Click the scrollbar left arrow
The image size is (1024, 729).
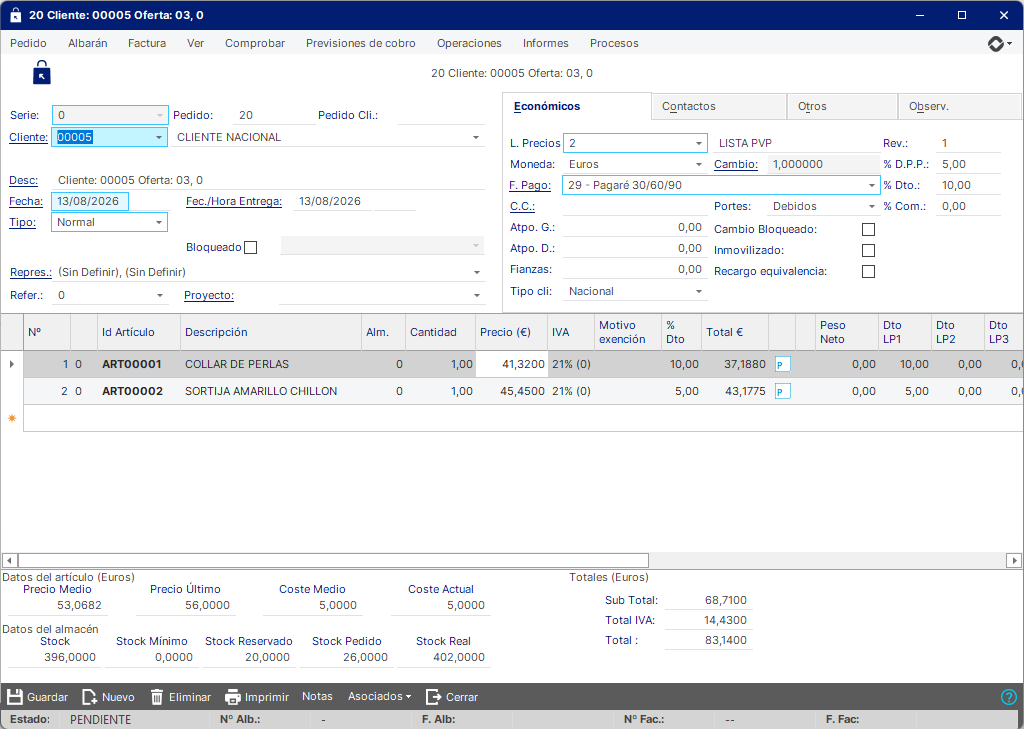tap(9, 560)
